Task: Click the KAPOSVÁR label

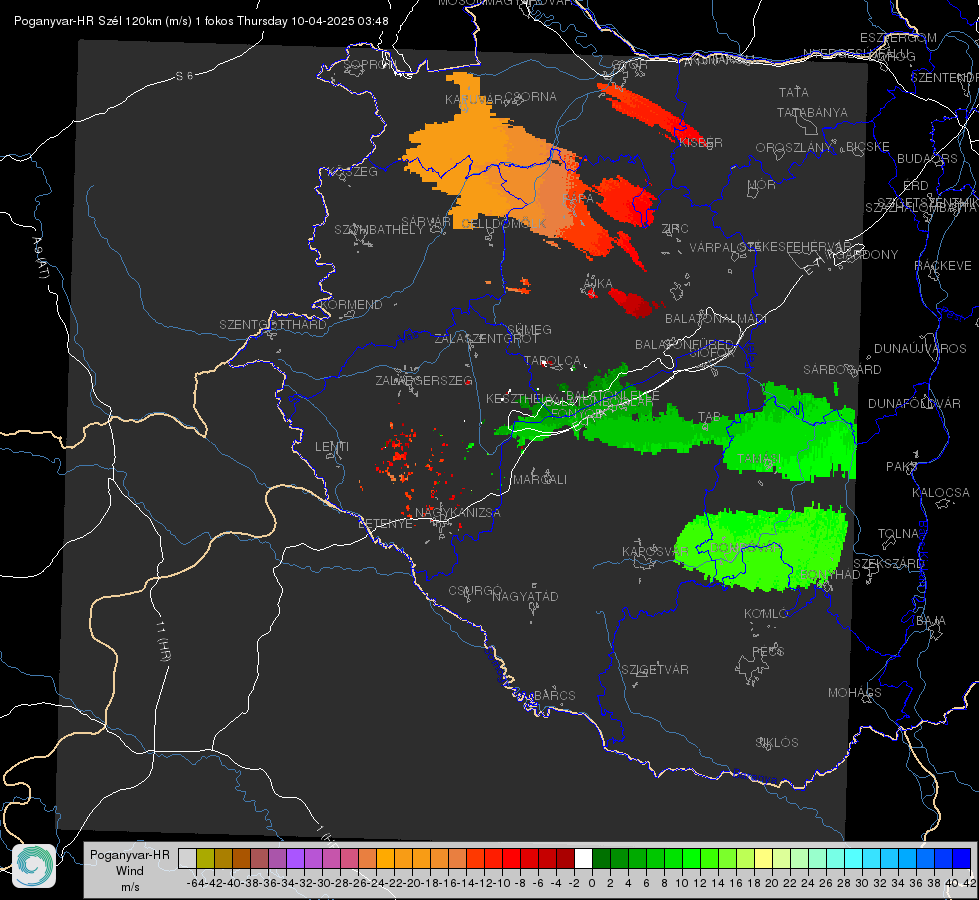Action: tap(655, 551)
